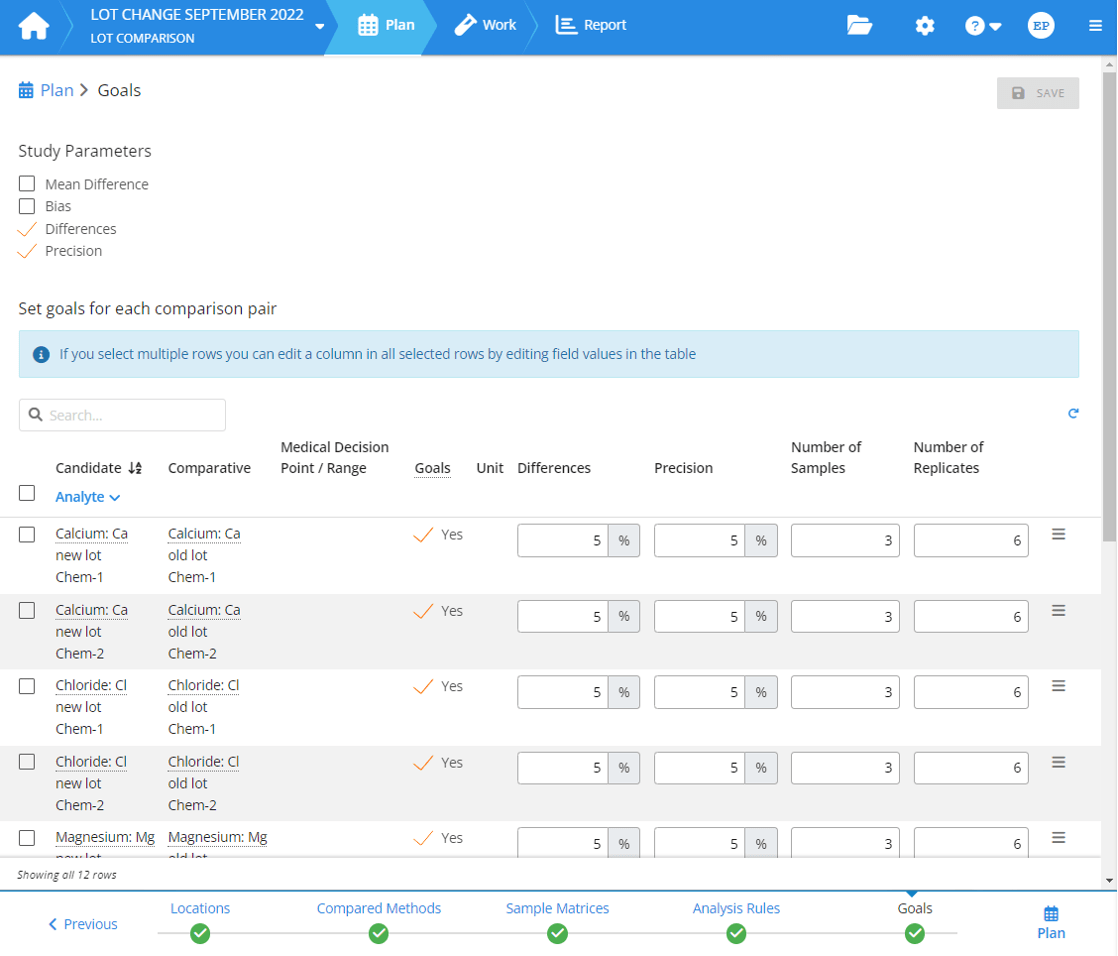Switch to the Work tab
Viewport: 1118px width, 956px height.
pyautogui.click(x=486, y=25)
